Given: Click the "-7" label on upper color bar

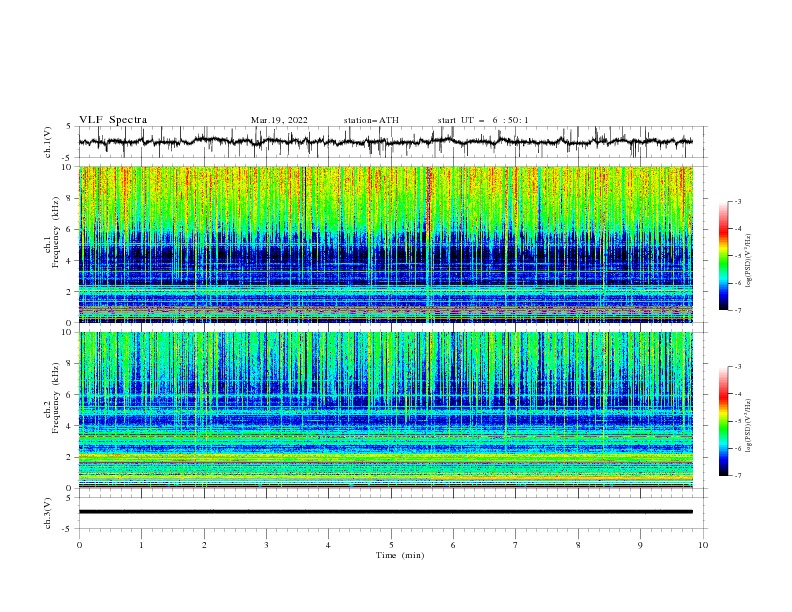Looking at the screenshot, I should [737, 310].
